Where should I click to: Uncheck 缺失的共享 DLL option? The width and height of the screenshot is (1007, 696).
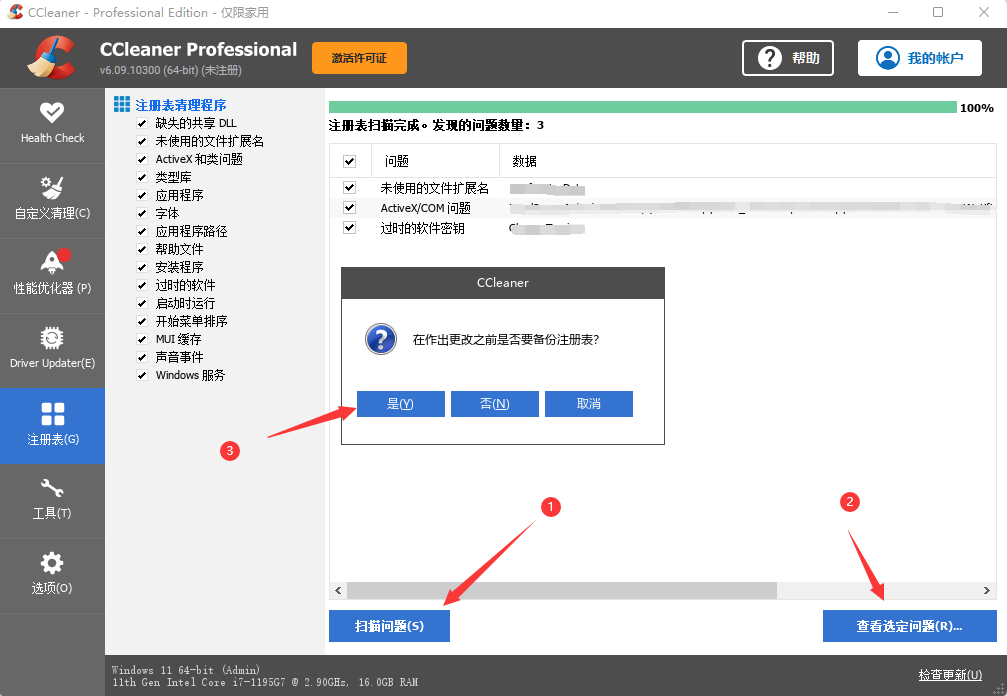142,123
